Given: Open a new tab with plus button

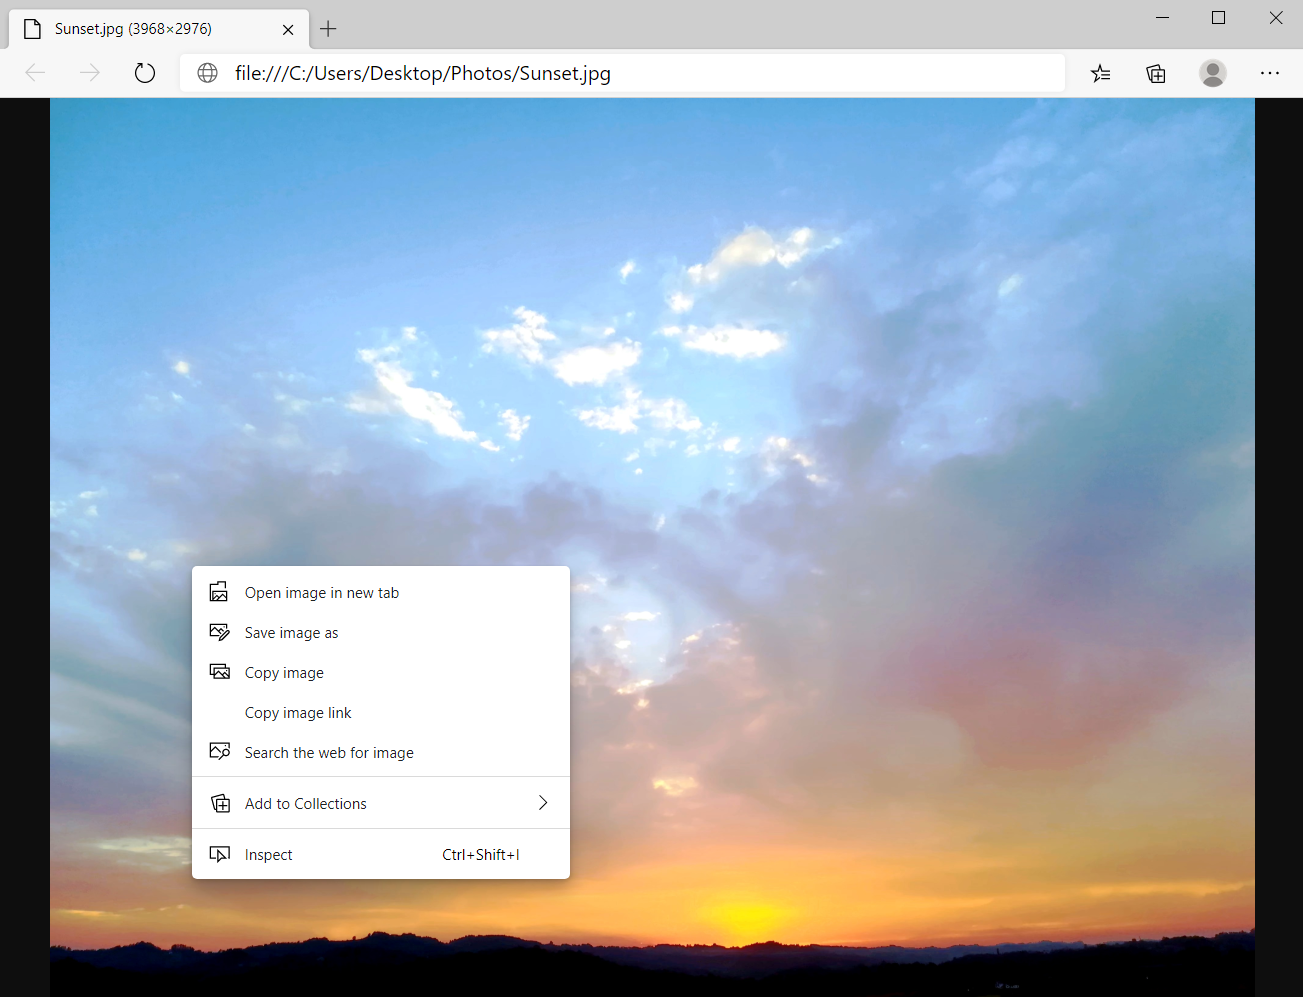Looking at the screenshot, I should 328,29.
